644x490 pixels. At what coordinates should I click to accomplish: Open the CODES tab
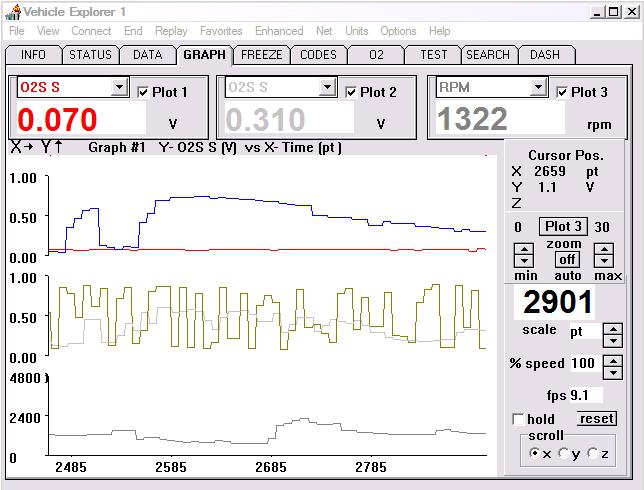tap(318, 55)
